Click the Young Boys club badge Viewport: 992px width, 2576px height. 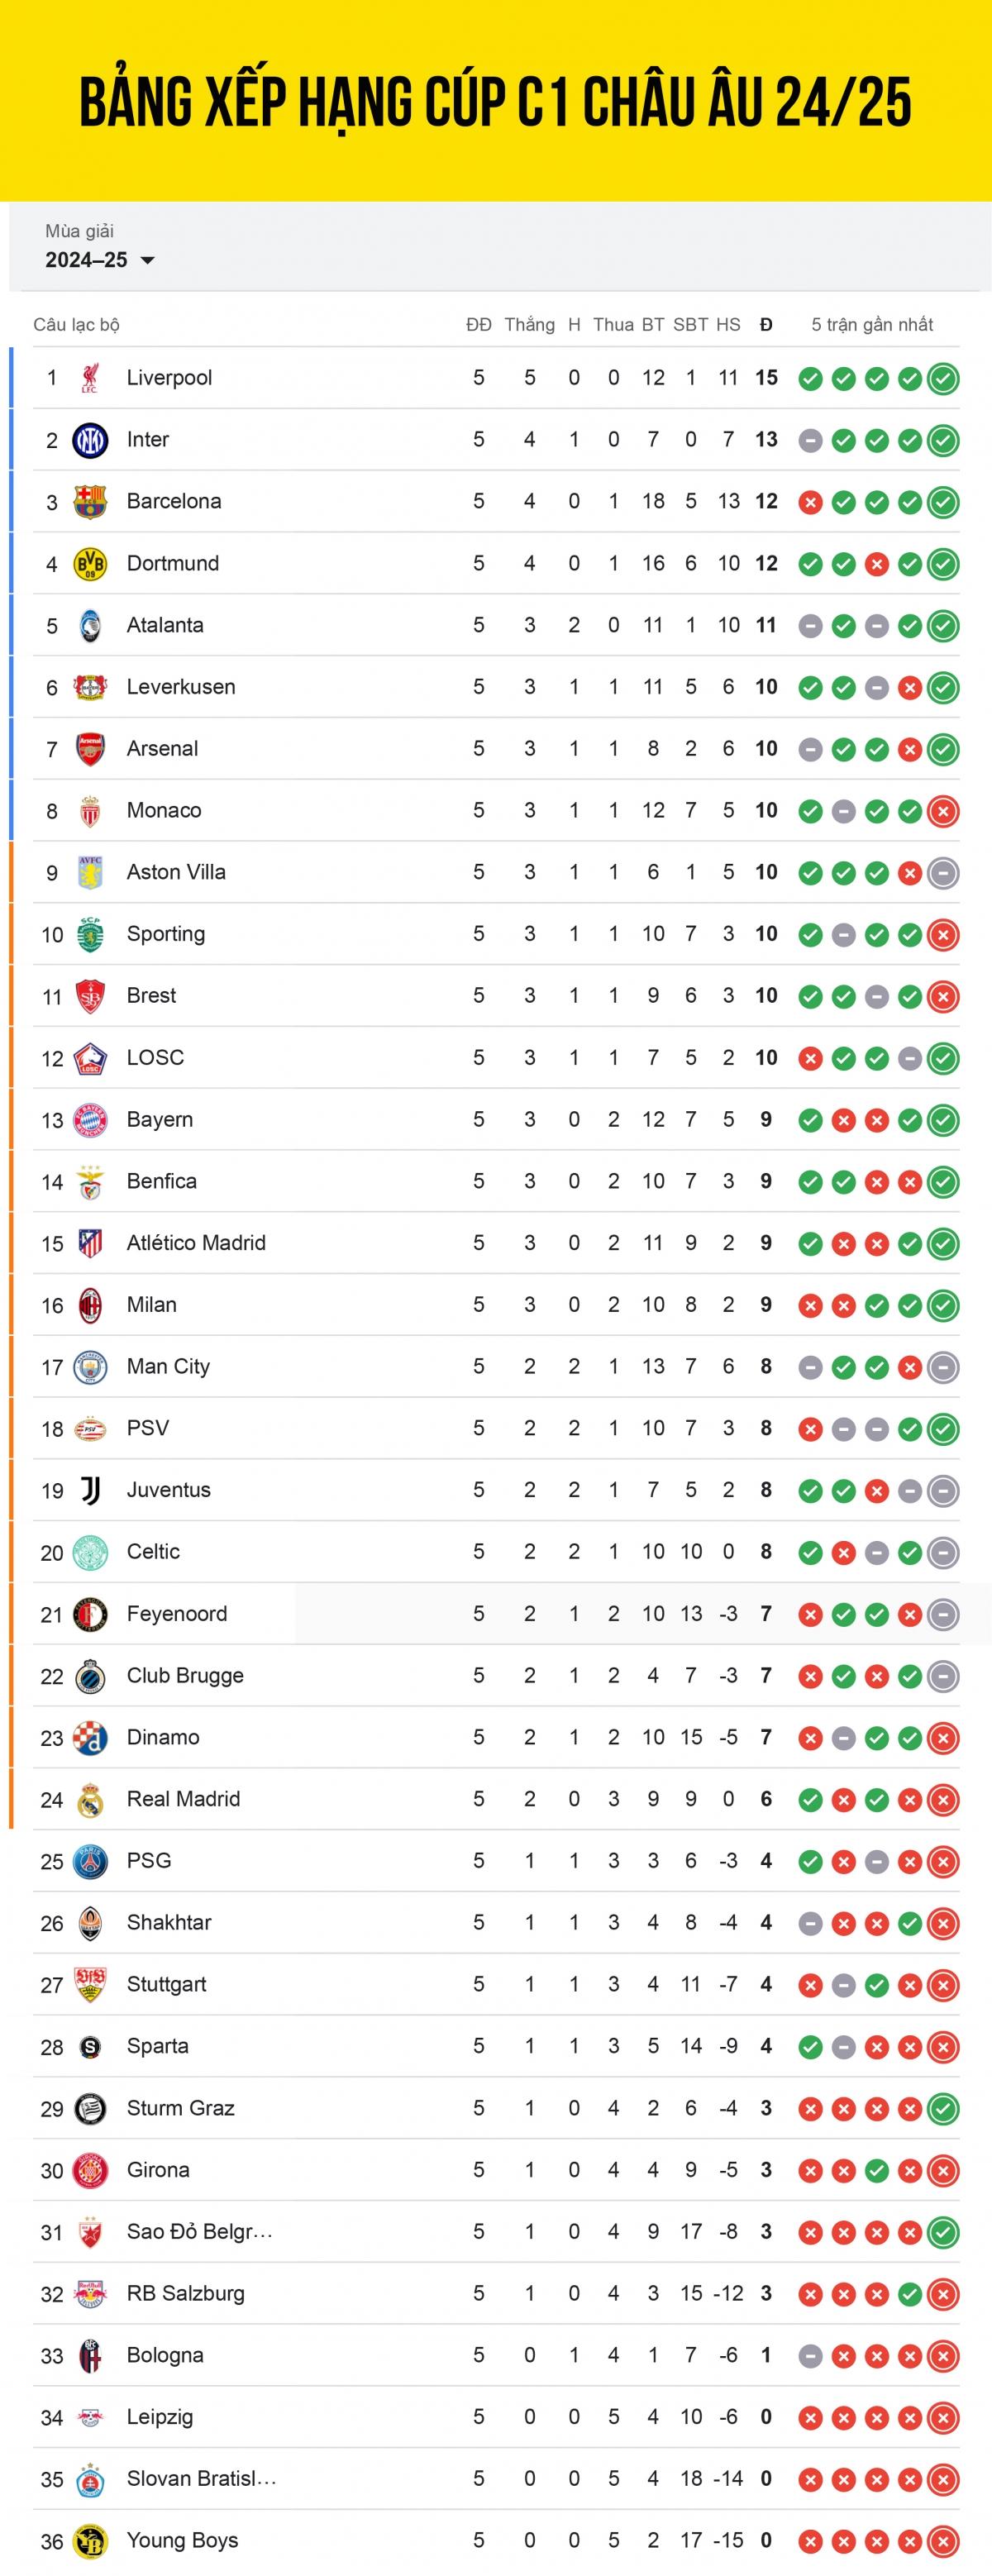[90, 2541]
